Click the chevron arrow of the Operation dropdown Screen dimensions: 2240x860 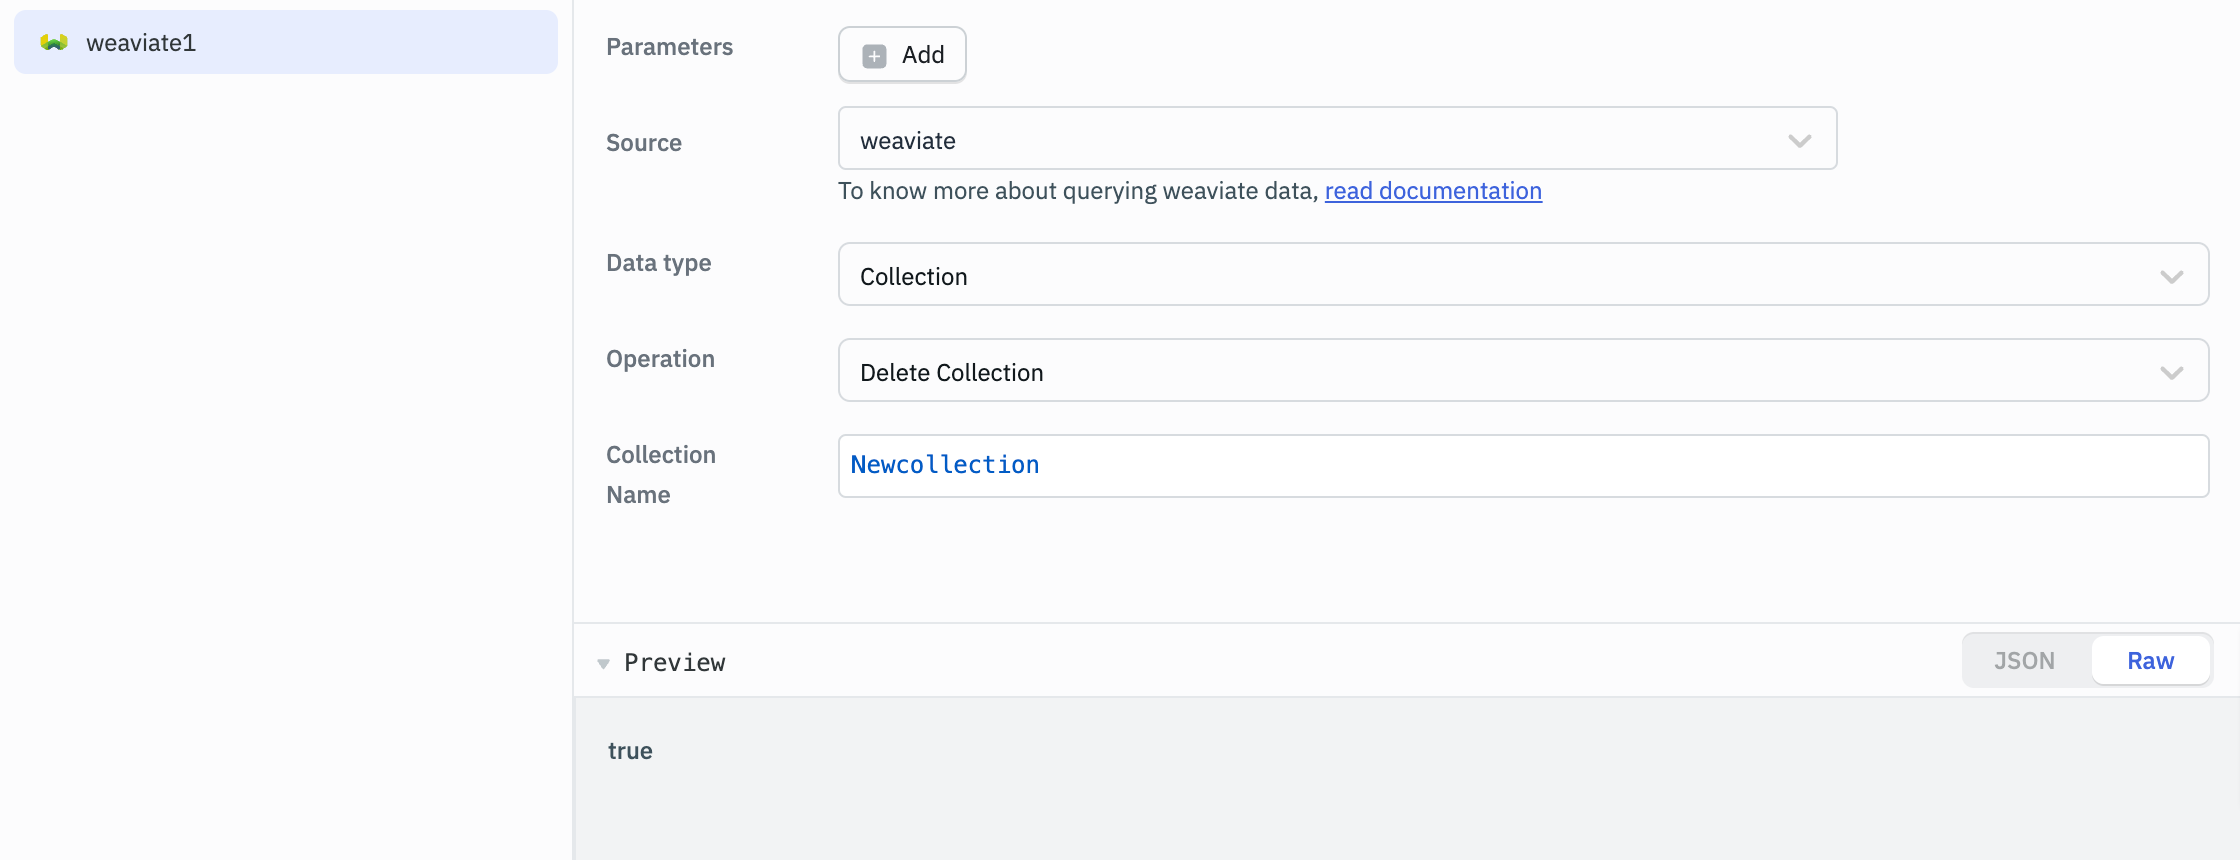point(2171,373)
